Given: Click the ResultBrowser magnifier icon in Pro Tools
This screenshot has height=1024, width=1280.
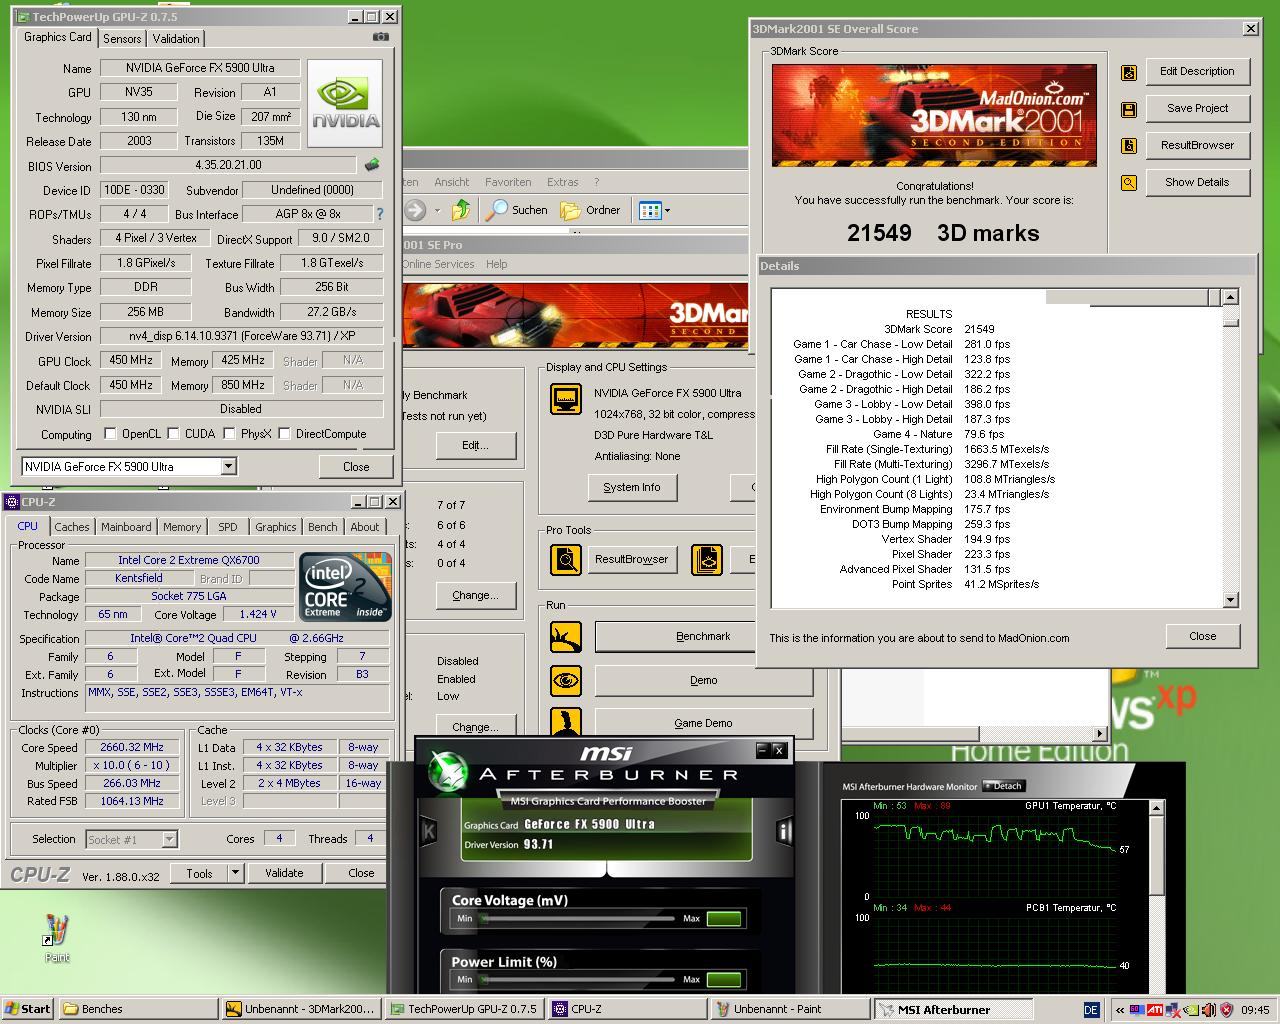Looking at the screenshot, I should (566, 559).
